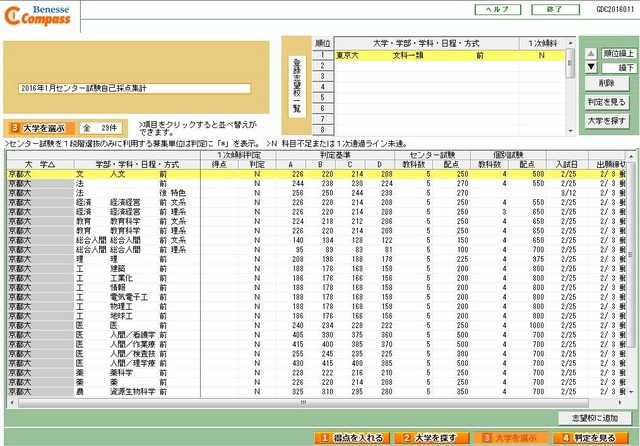Sort by the 入試日 column header
The width and height of the screenshot is (640, 446).
click(x=567, y=164)
